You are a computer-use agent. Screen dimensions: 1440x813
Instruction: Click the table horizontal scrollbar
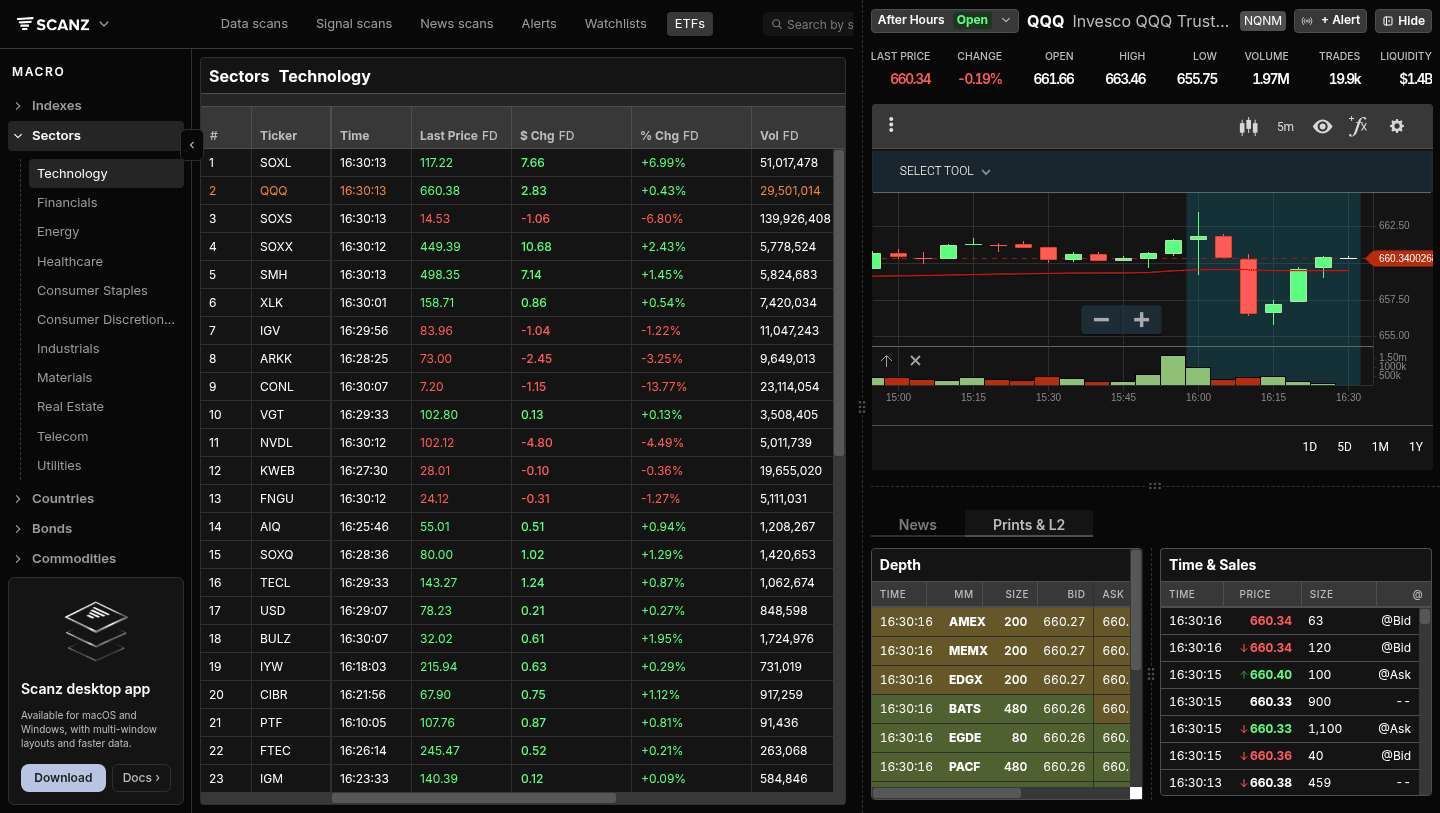473,798
